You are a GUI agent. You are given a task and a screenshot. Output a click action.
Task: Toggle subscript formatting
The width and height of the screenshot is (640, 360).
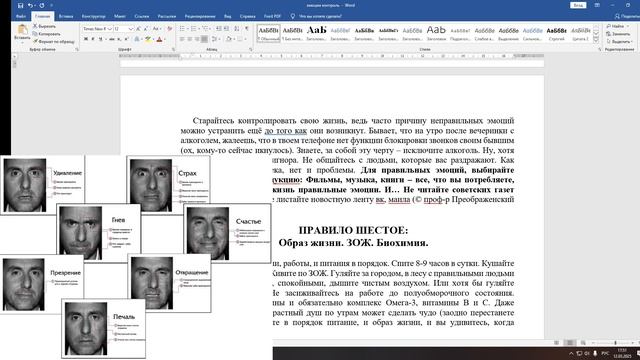click(x=119, y=39)
